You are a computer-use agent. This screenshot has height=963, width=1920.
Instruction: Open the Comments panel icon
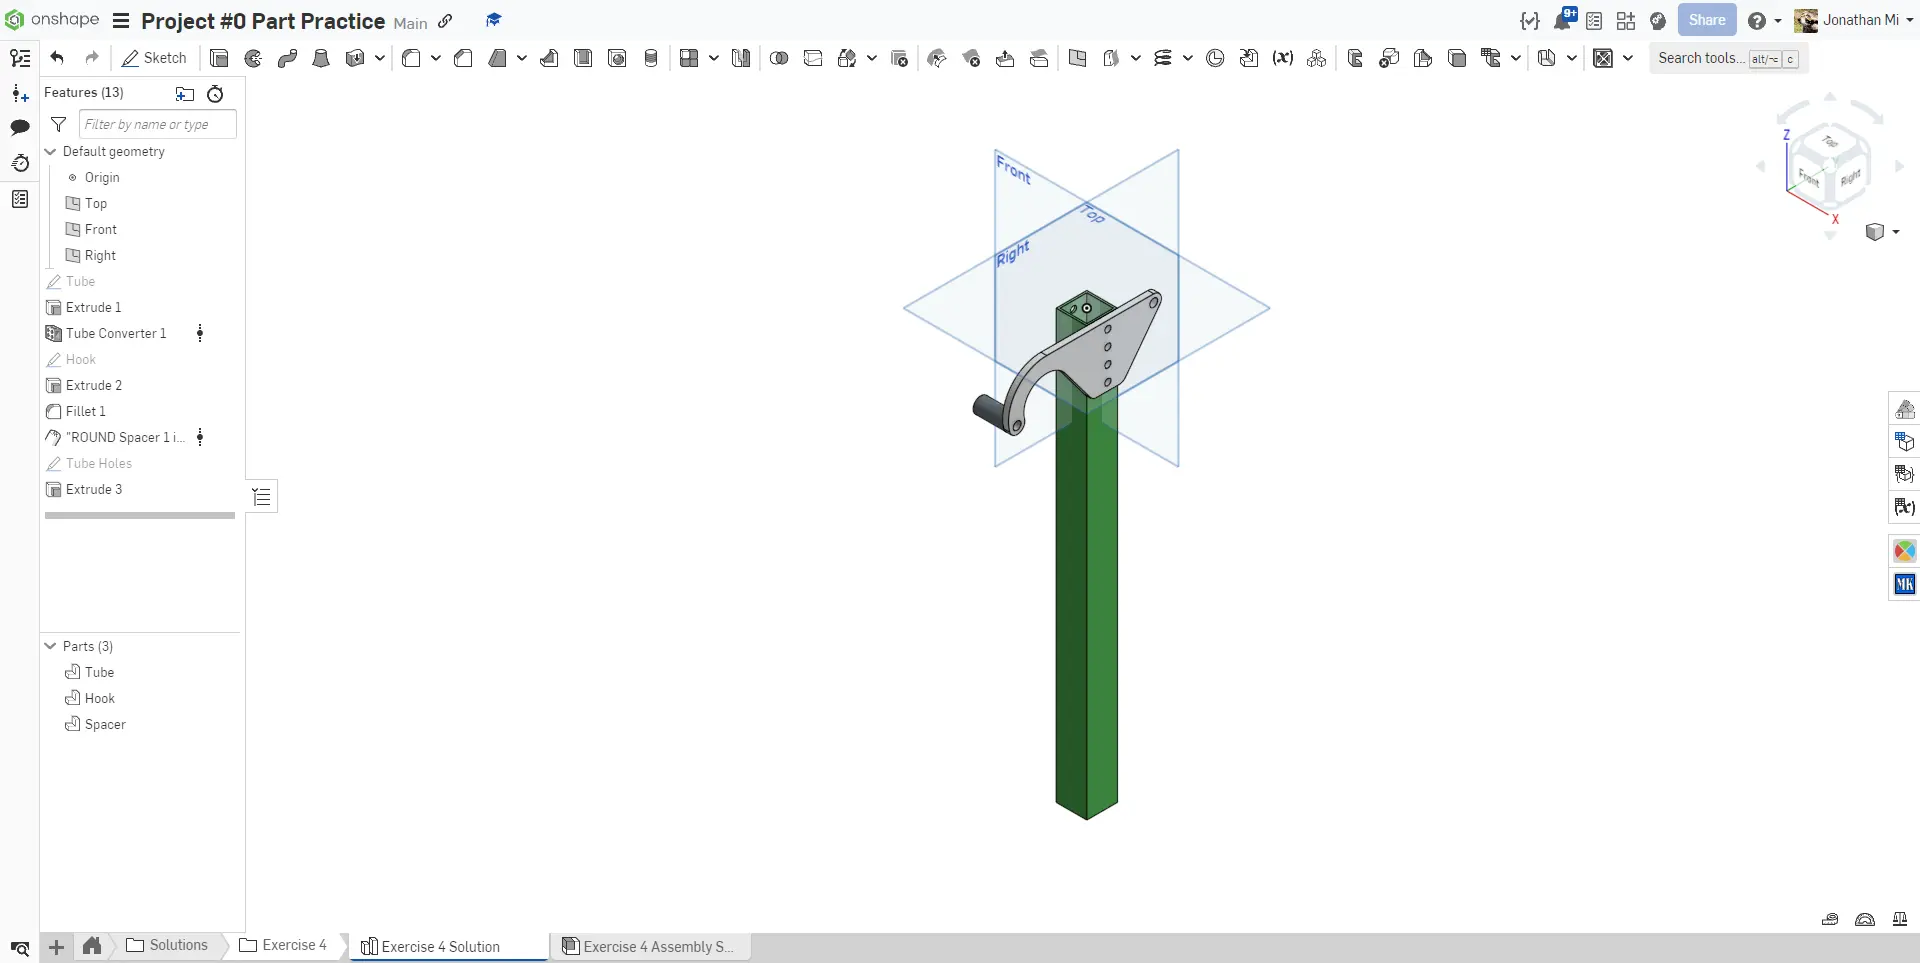click(20, 127)
